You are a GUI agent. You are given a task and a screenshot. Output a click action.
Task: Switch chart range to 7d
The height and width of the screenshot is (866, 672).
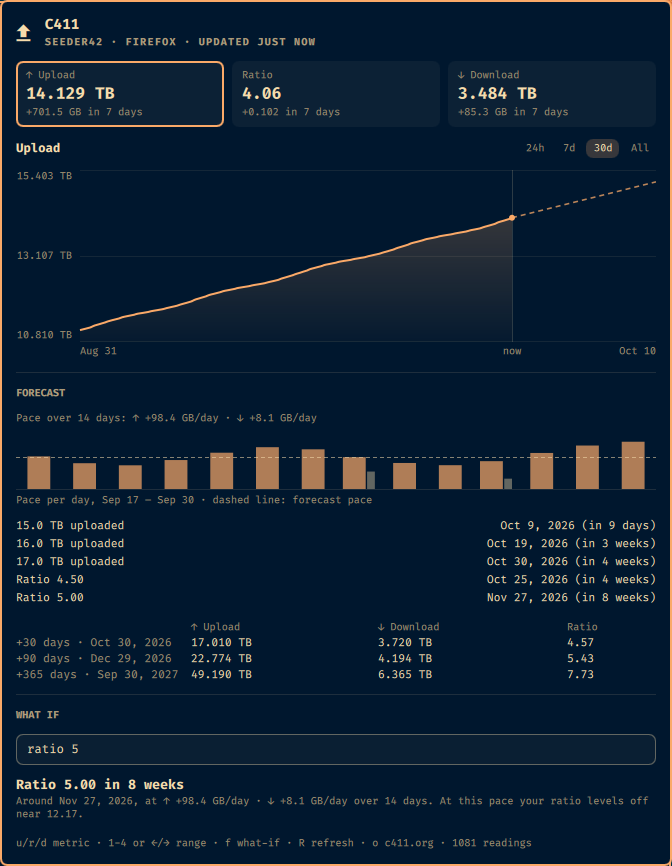(x=569, y=148)
